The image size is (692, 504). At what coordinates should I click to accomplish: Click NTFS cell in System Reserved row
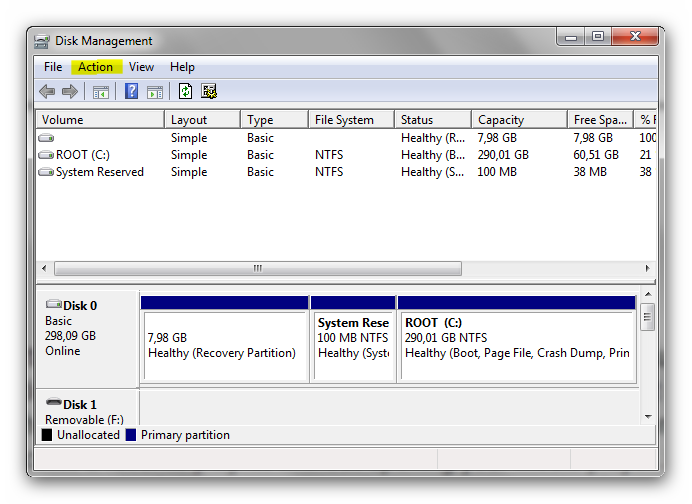pos(329,172)
